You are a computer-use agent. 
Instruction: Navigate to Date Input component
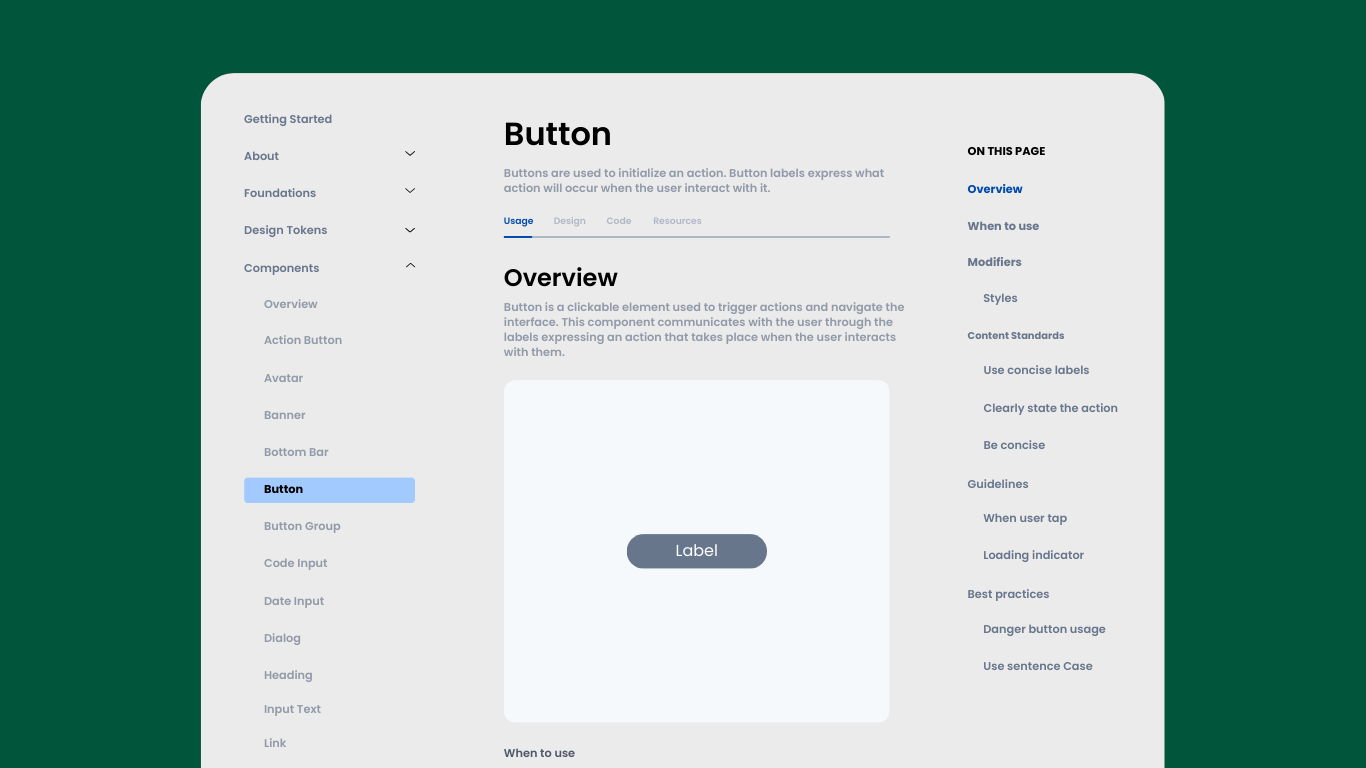[x=294, y=601]
